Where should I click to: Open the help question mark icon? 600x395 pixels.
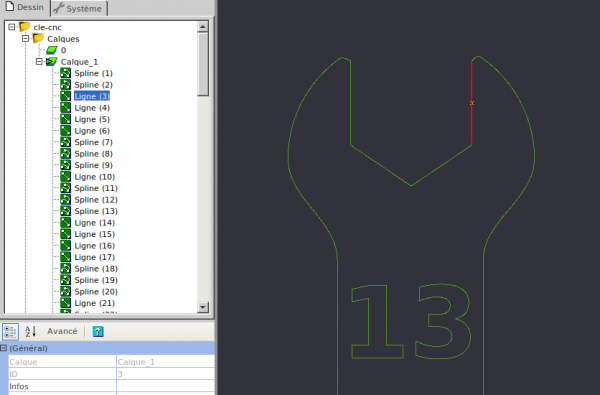click(x=98, y=331)
